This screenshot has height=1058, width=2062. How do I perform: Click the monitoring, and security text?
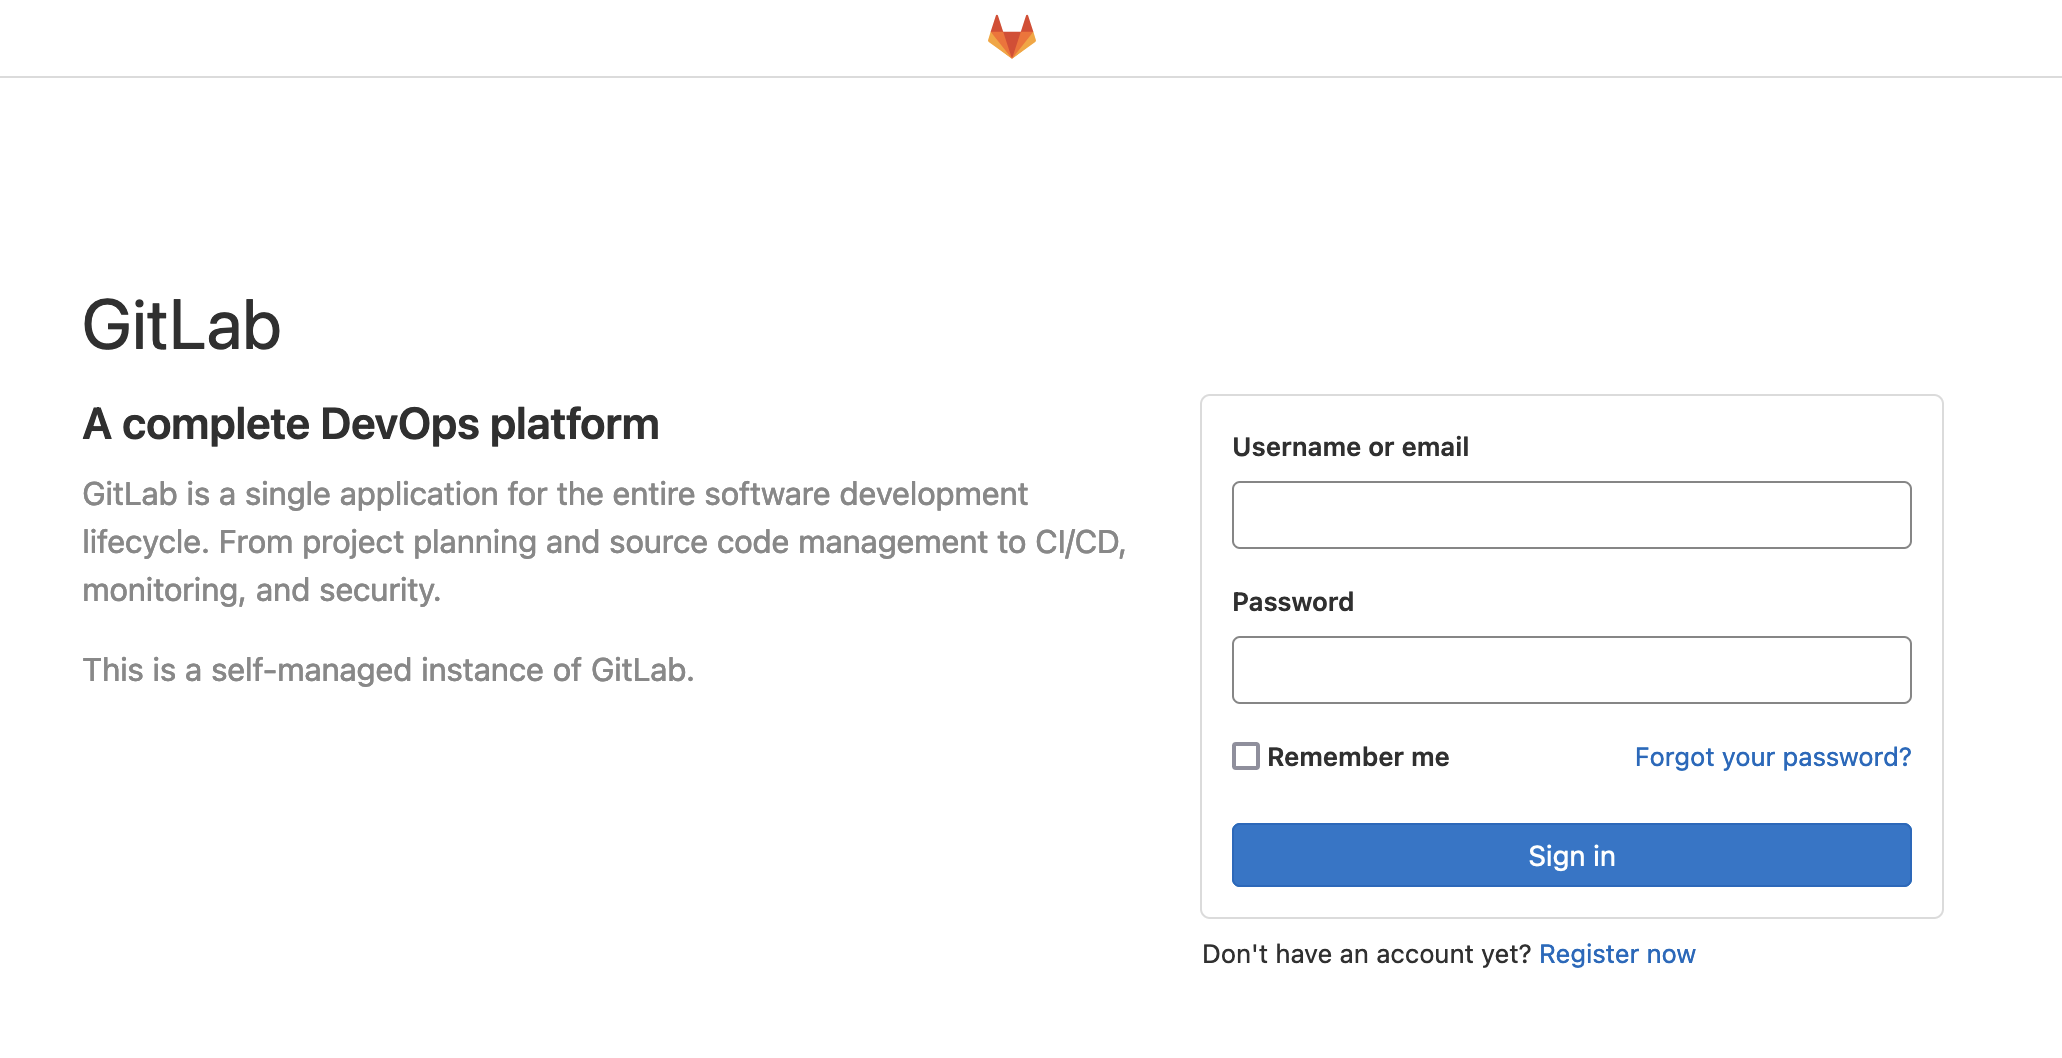pyautogui.click(x=261, y=590)
